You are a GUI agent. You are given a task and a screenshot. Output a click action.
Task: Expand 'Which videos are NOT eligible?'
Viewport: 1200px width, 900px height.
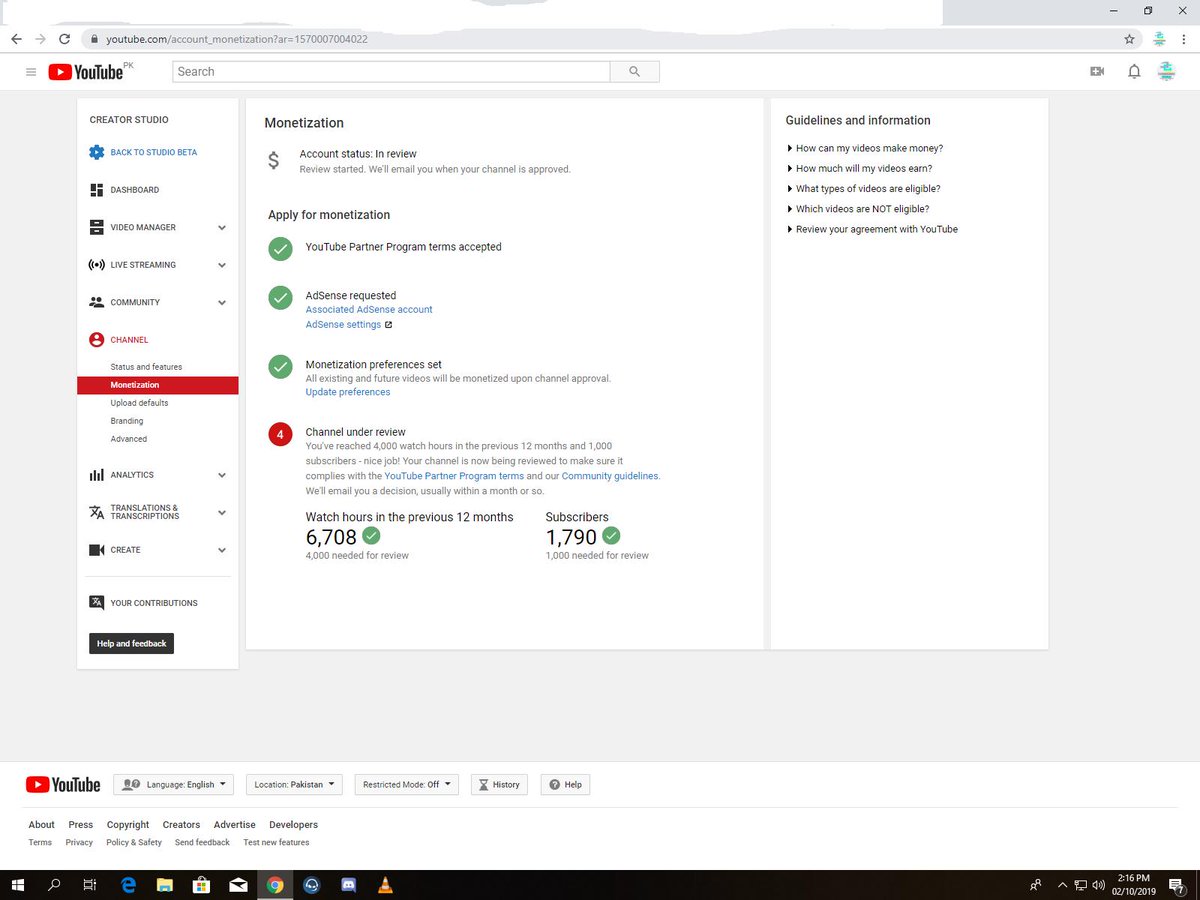tap(858, 209)
